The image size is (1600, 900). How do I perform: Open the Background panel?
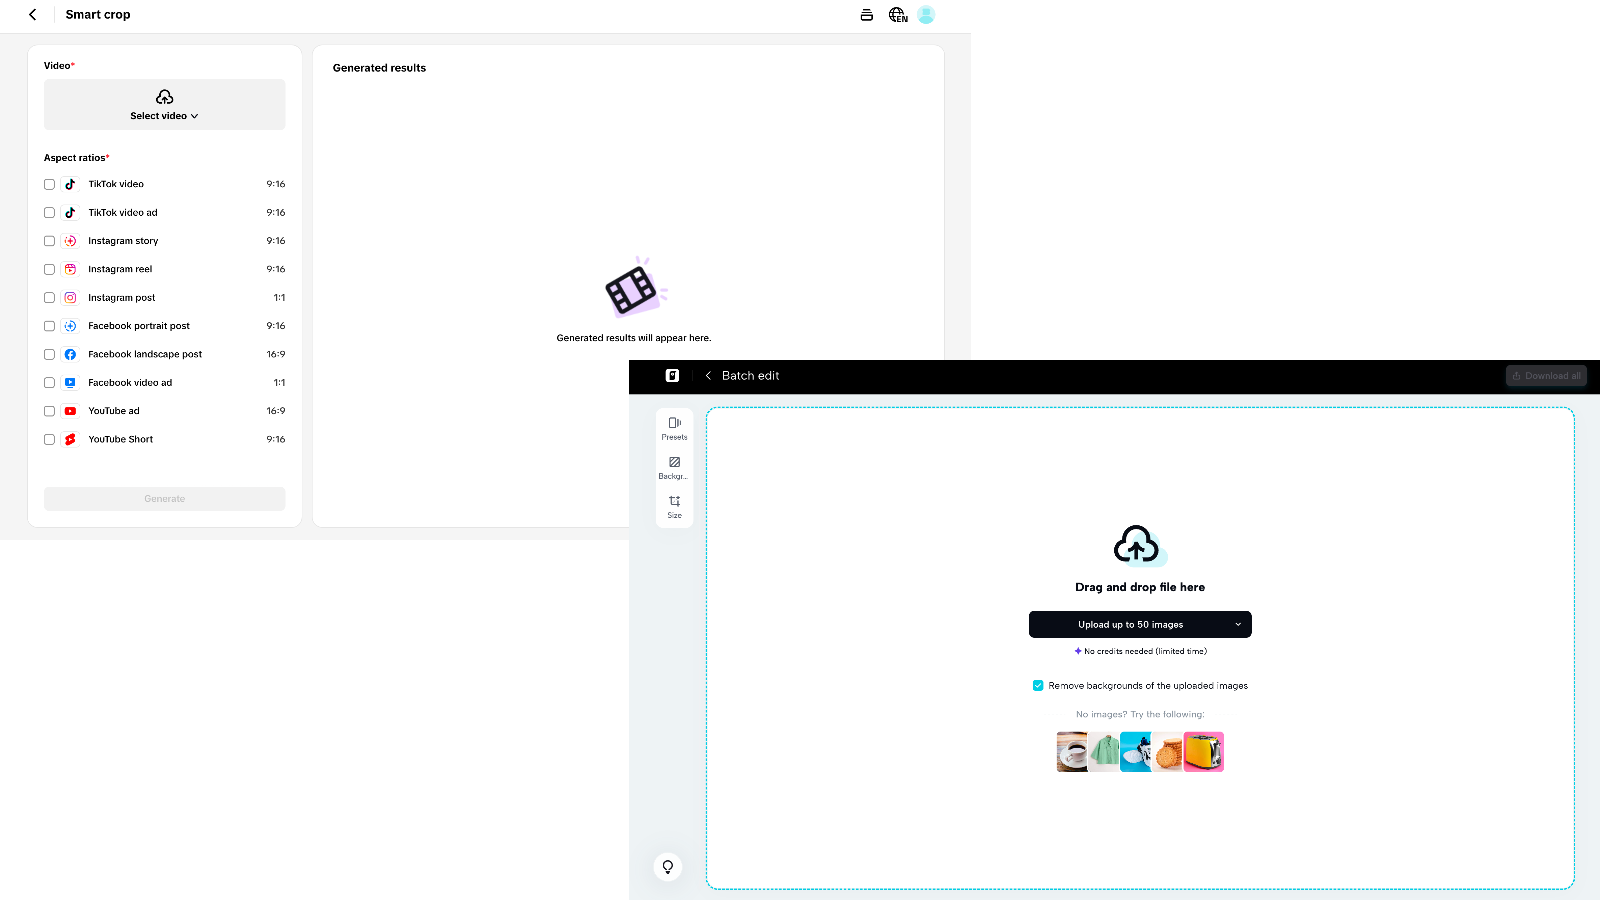pyautogui.click(x=674, y=466)
